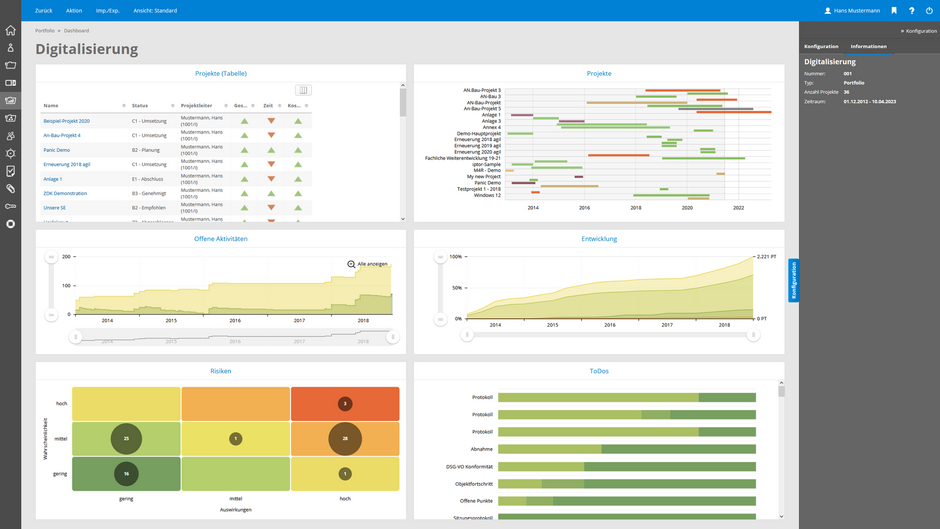Open the checklist icon in left sidebar

coord(10,171)
